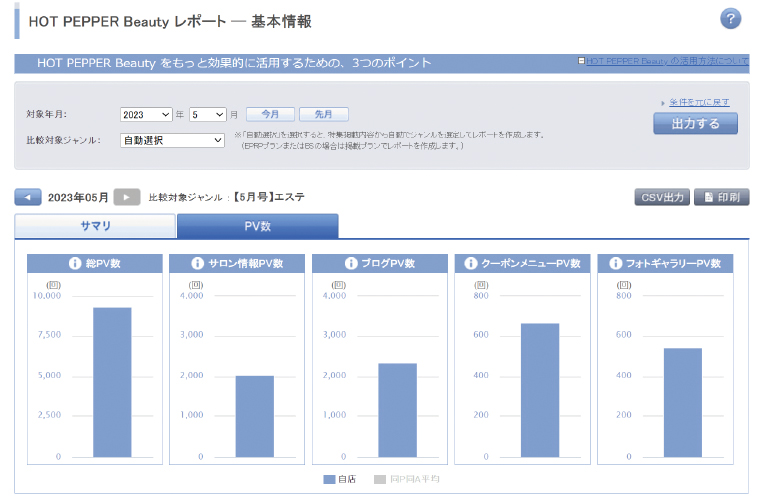
Task: Switch to the サマリ tab
Action: pyautogui.click(x=95, y=227)
